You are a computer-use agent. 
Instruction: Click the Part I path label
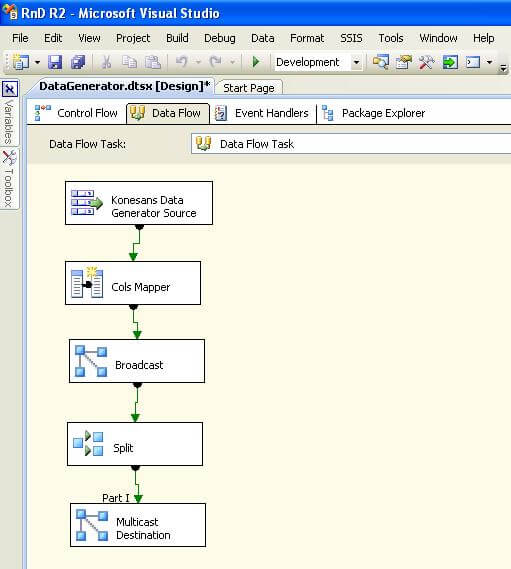pos(116,498)
